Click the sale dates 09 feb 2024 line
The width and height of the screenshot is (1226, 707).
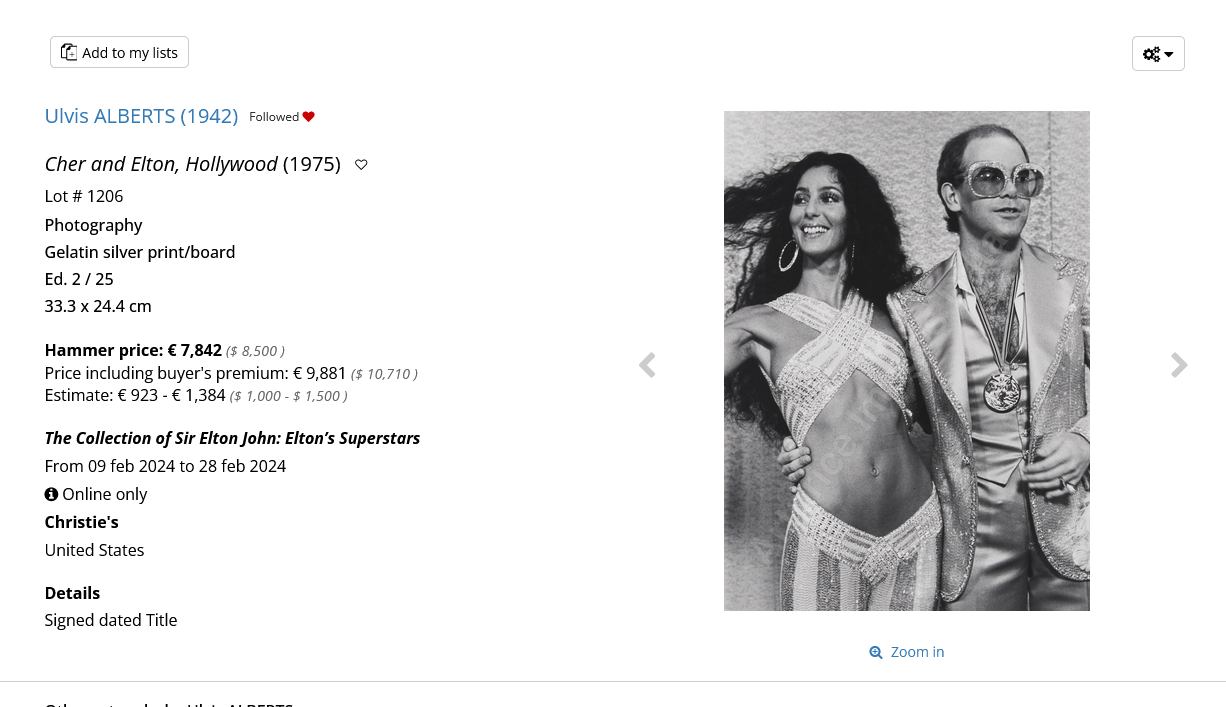pos(165,466)
